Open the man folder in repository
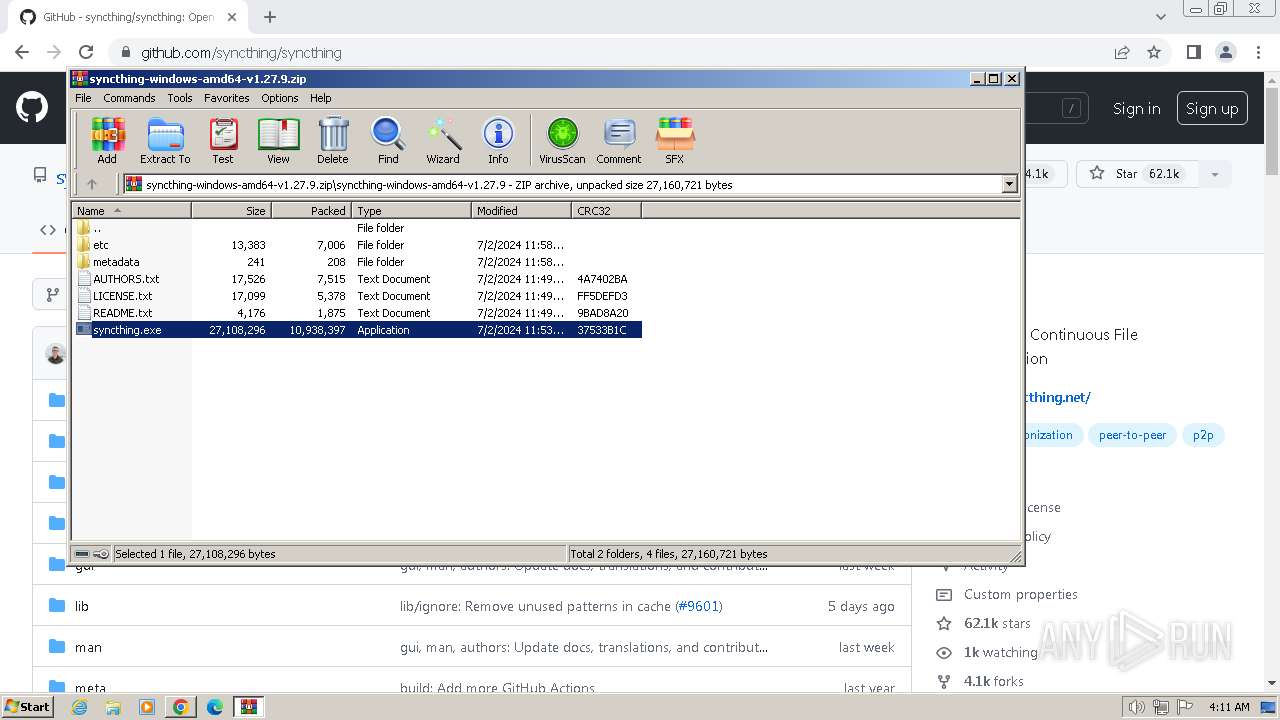Screen dimensions: 1280x720 coord(88,647)
